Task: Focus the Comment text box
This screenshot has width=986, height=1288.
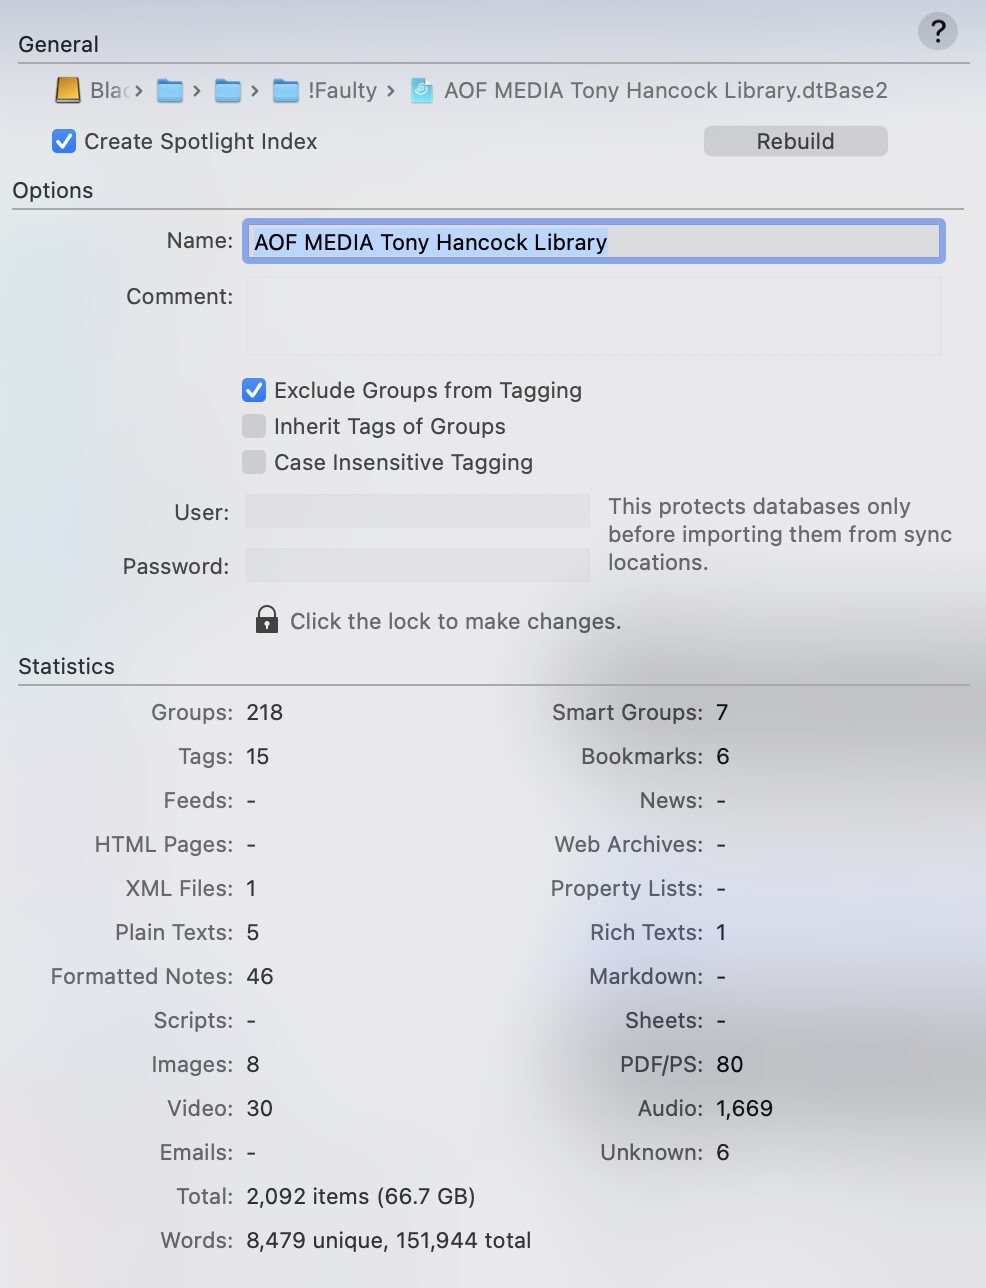Action: [593, 316]
